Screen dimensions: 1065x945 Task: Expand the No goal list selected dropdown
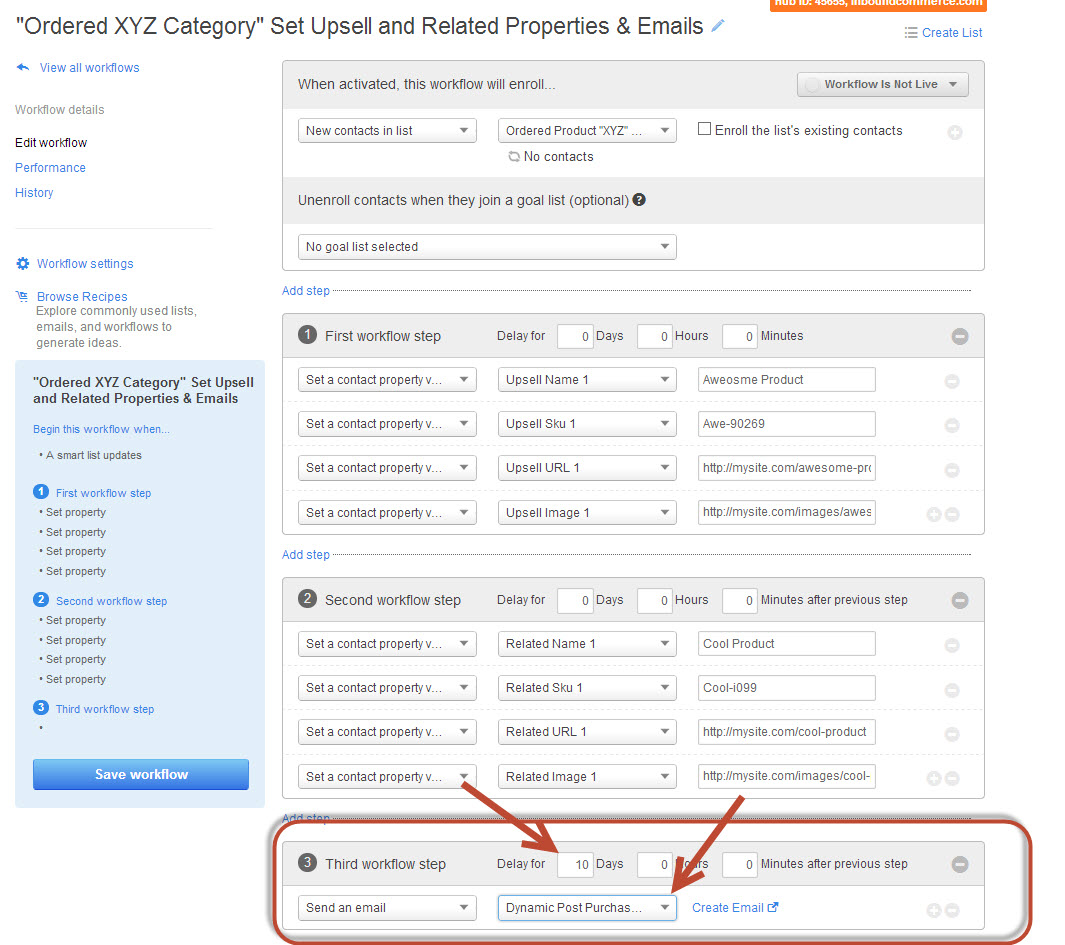[487, 247]
